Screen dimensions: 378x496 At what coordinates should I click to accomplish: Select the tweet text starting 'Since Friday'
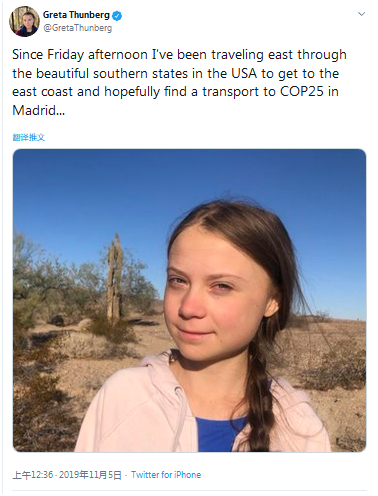[x=179, y=82]
